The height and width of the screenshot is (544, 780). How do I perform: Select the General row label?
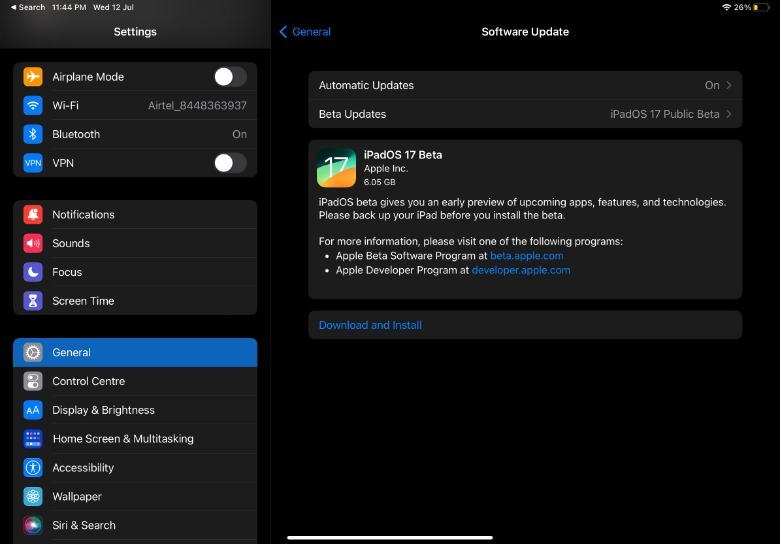click(71, 352)
